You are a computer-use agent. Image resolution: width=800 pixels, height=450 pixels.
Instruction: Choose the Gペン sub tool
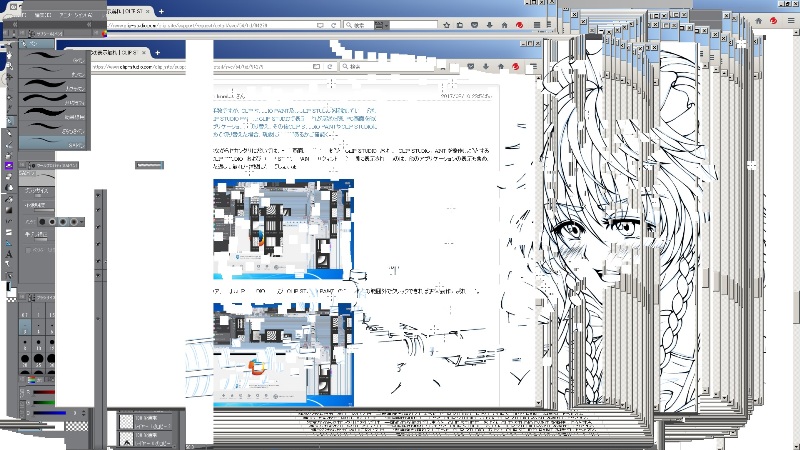tap(55, 56)
